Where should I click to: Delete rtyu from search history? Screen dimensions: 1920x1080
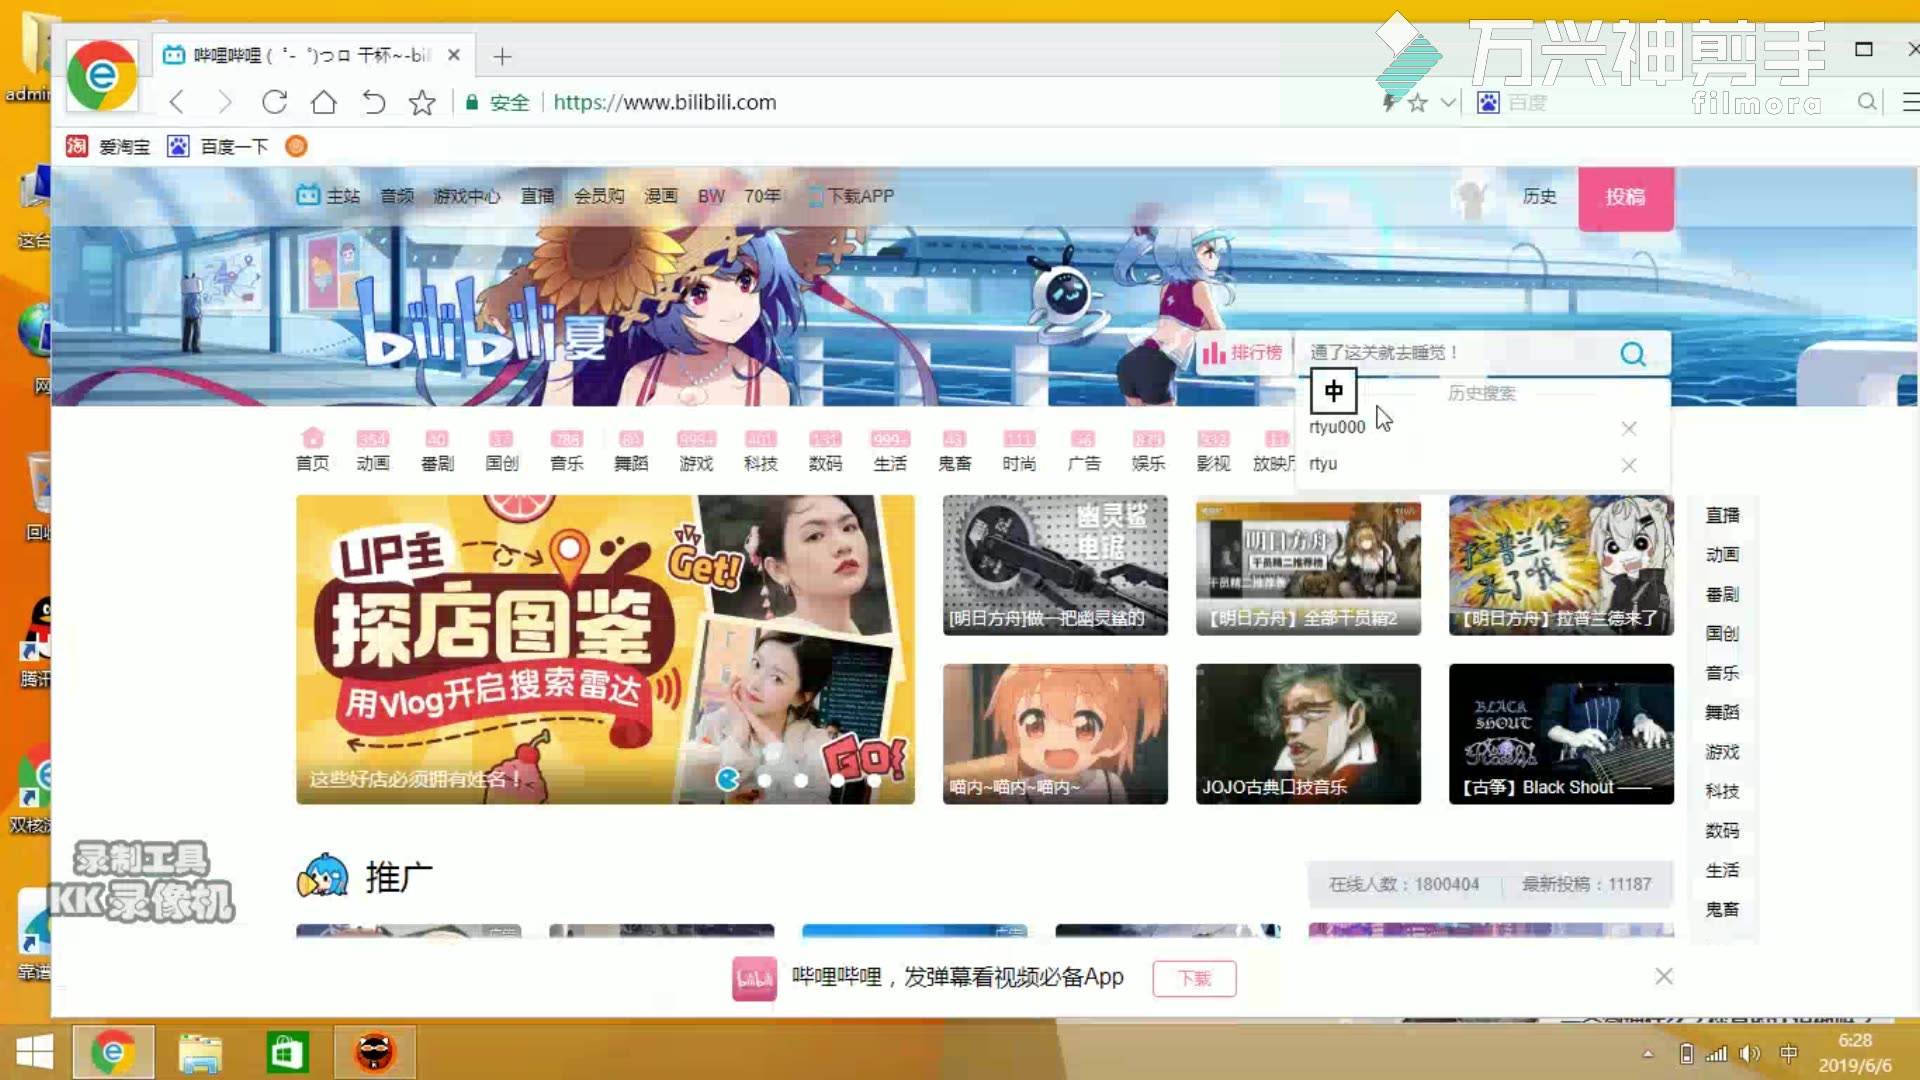point(1629,465)
